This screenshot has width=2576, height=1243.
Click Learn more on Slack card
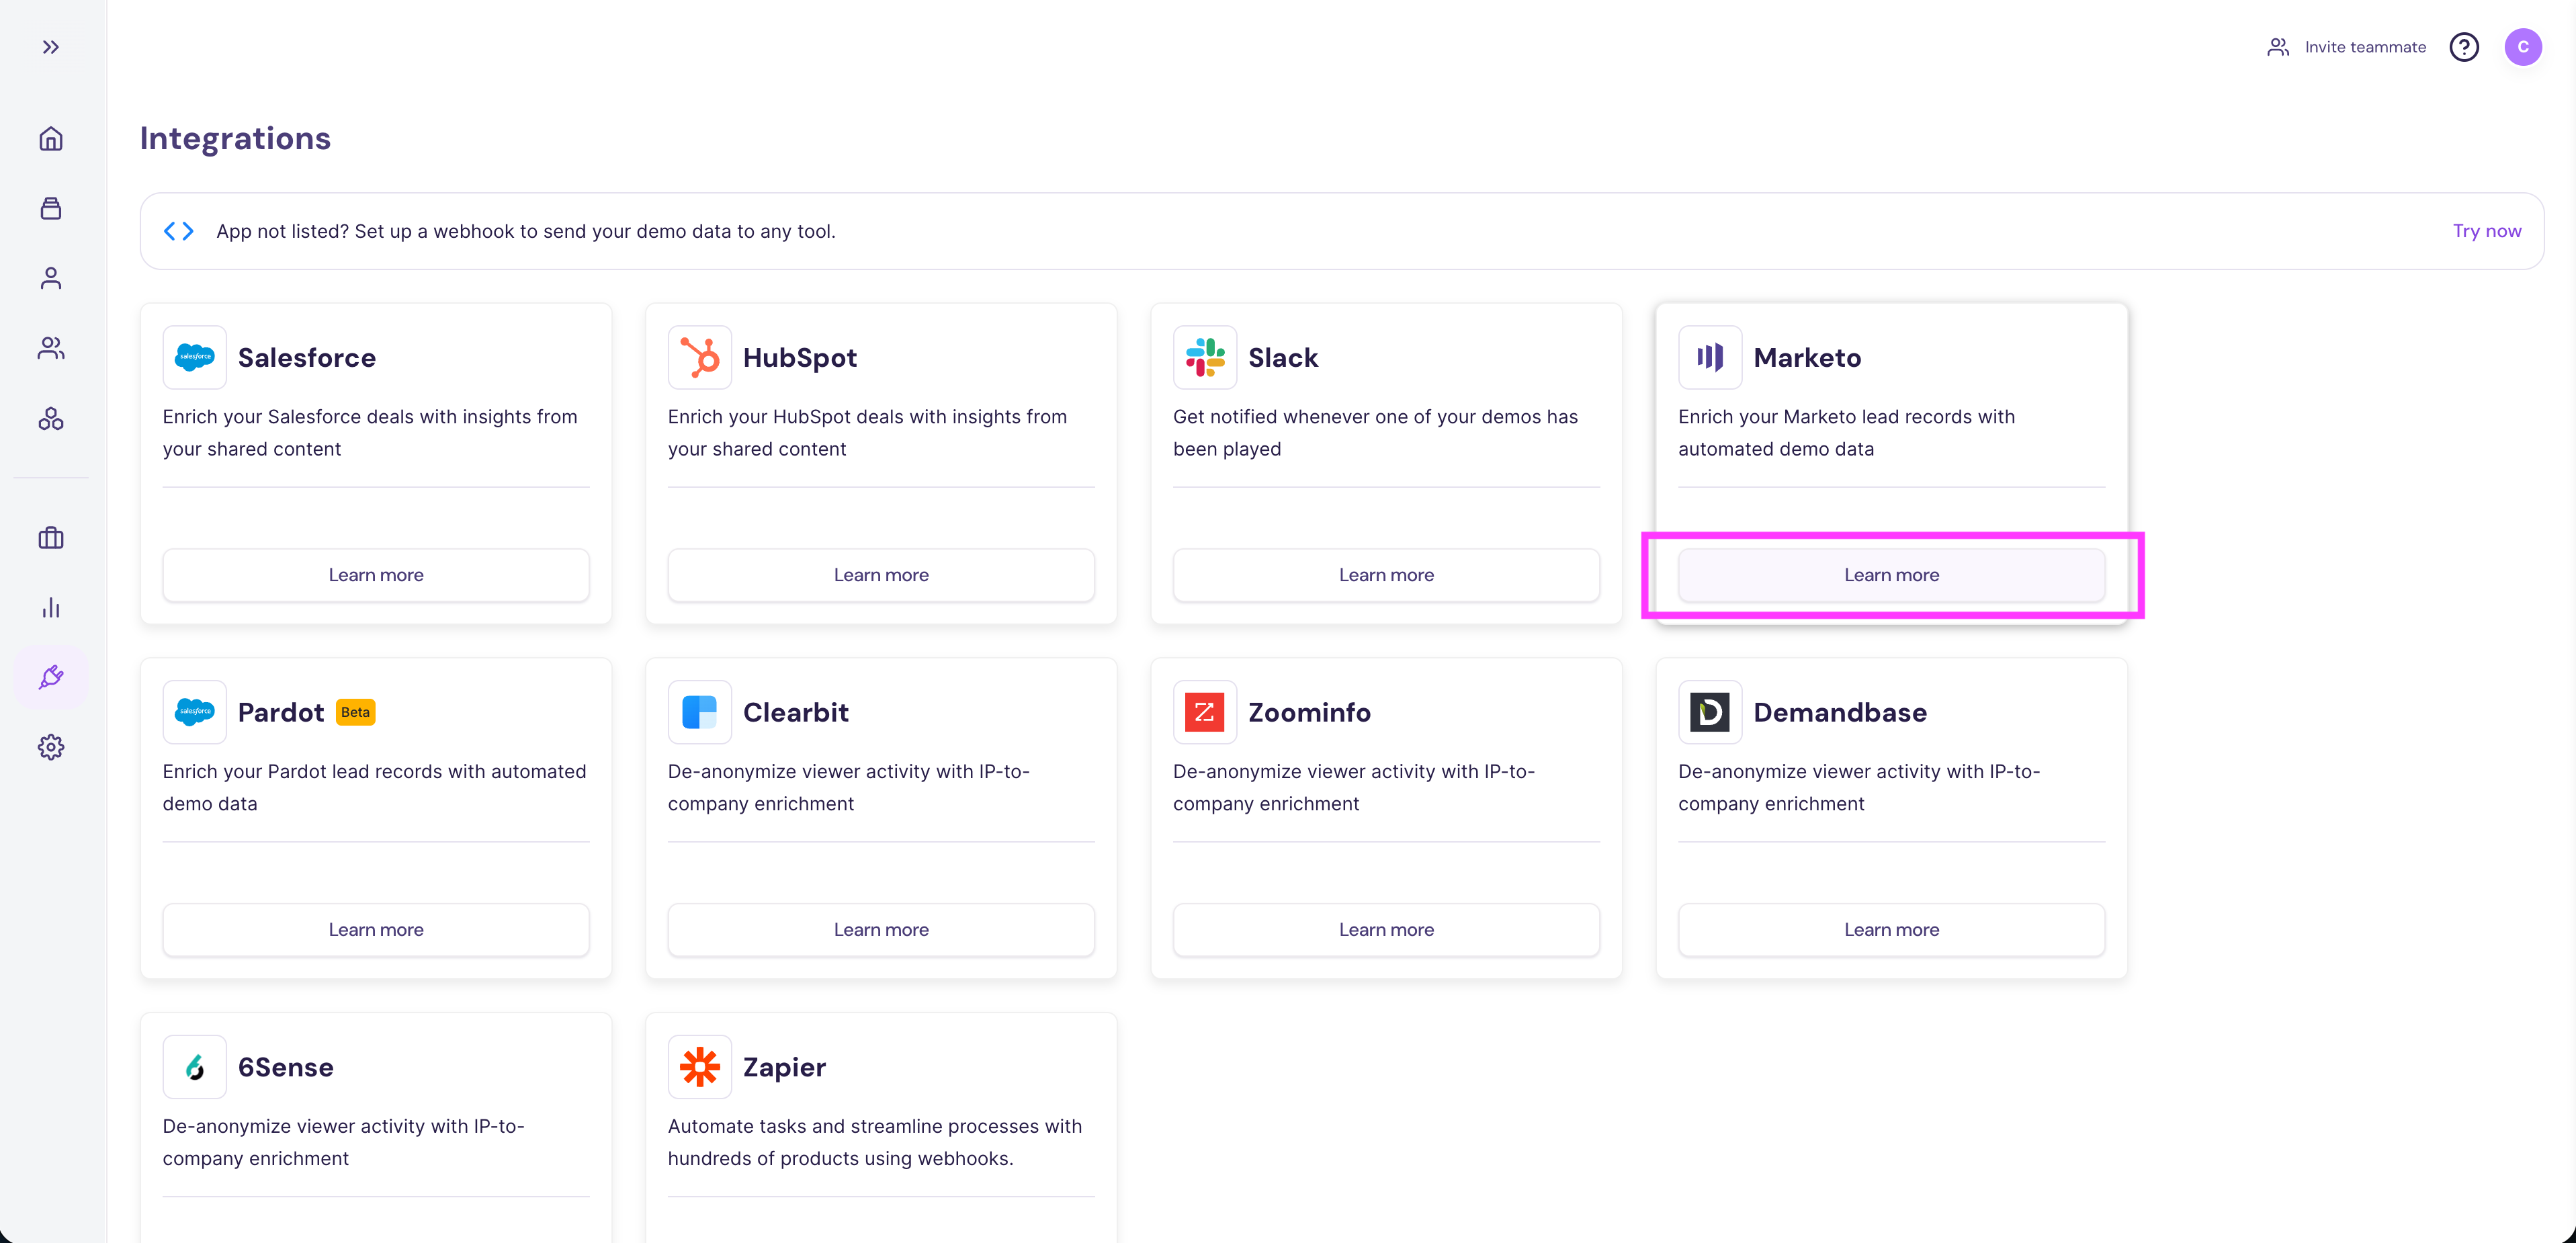[1386, 575]
